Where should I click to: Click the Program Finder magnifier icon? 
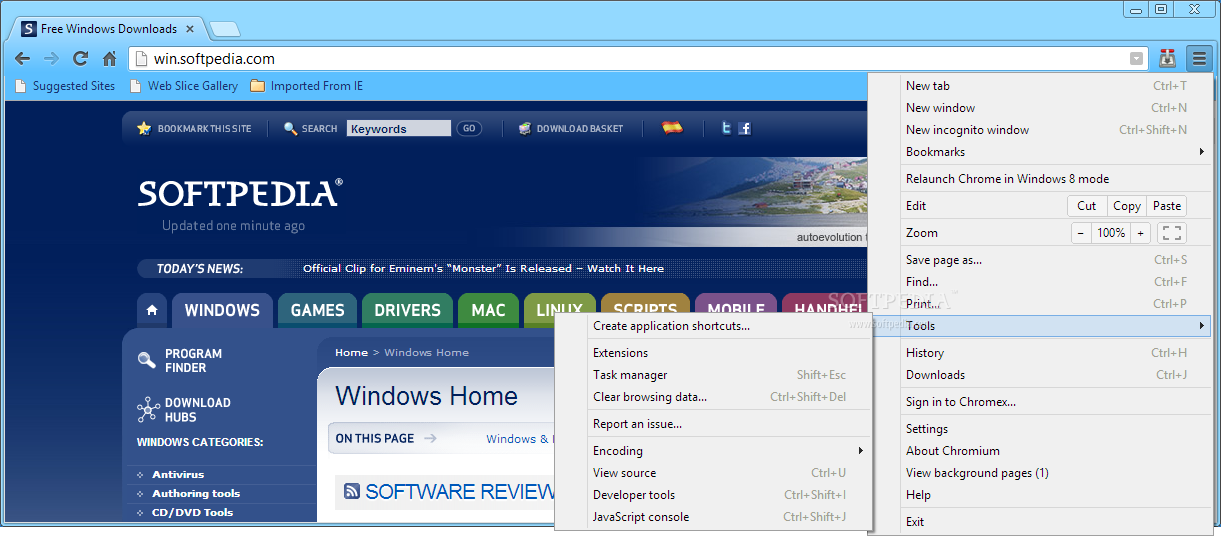point(147,360)
